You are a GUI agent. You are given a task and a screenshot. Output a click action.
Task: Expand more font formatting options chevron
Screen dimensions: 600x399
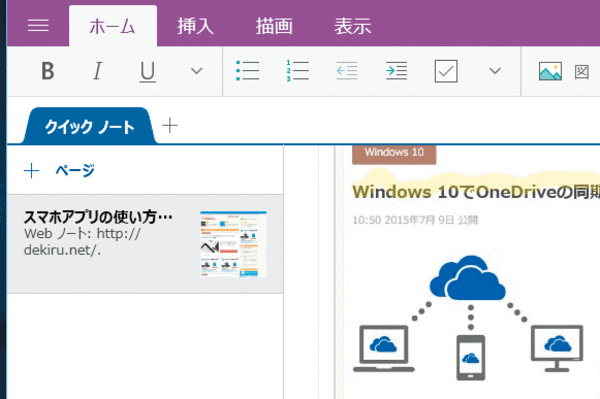pyautogui.click(x=197, y=71)
